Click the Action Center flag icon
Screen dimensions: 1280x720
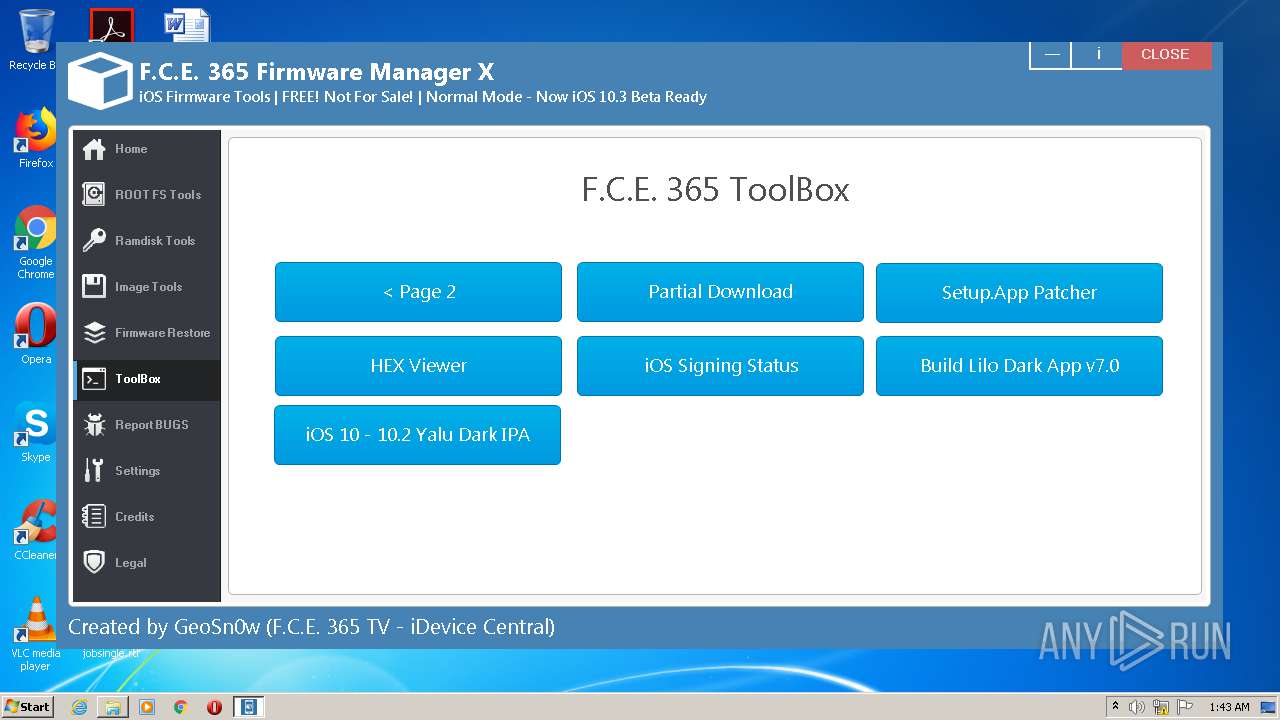click(1185, 707)
